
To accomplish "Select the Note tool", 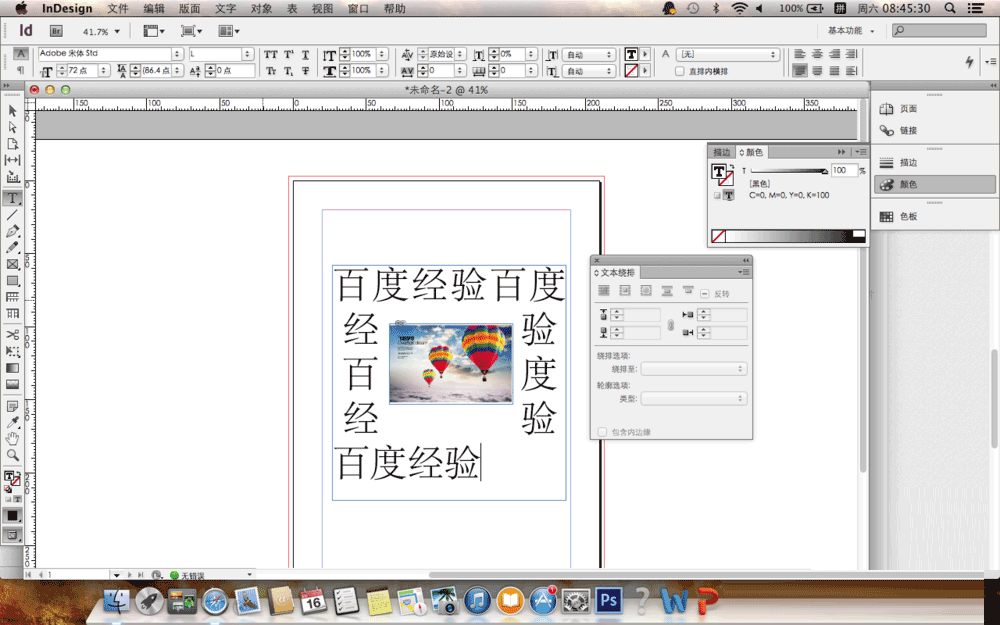I will 12,406.
